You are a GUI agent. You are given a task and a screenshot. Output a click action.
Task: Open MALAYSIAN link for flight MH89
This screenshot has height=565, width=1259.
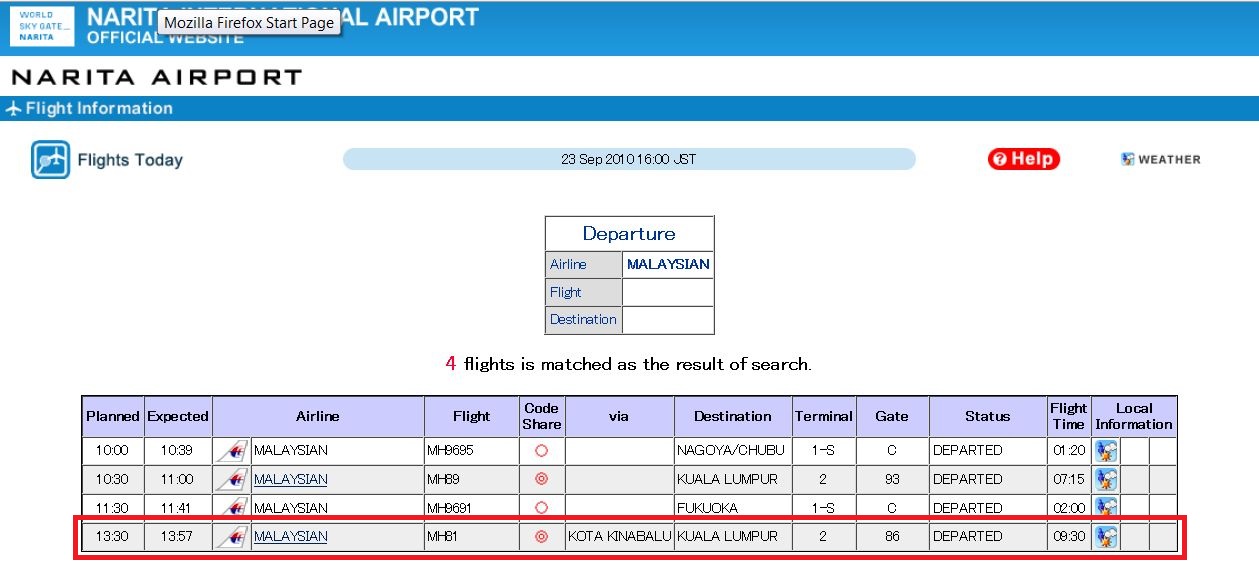[290, 479]
